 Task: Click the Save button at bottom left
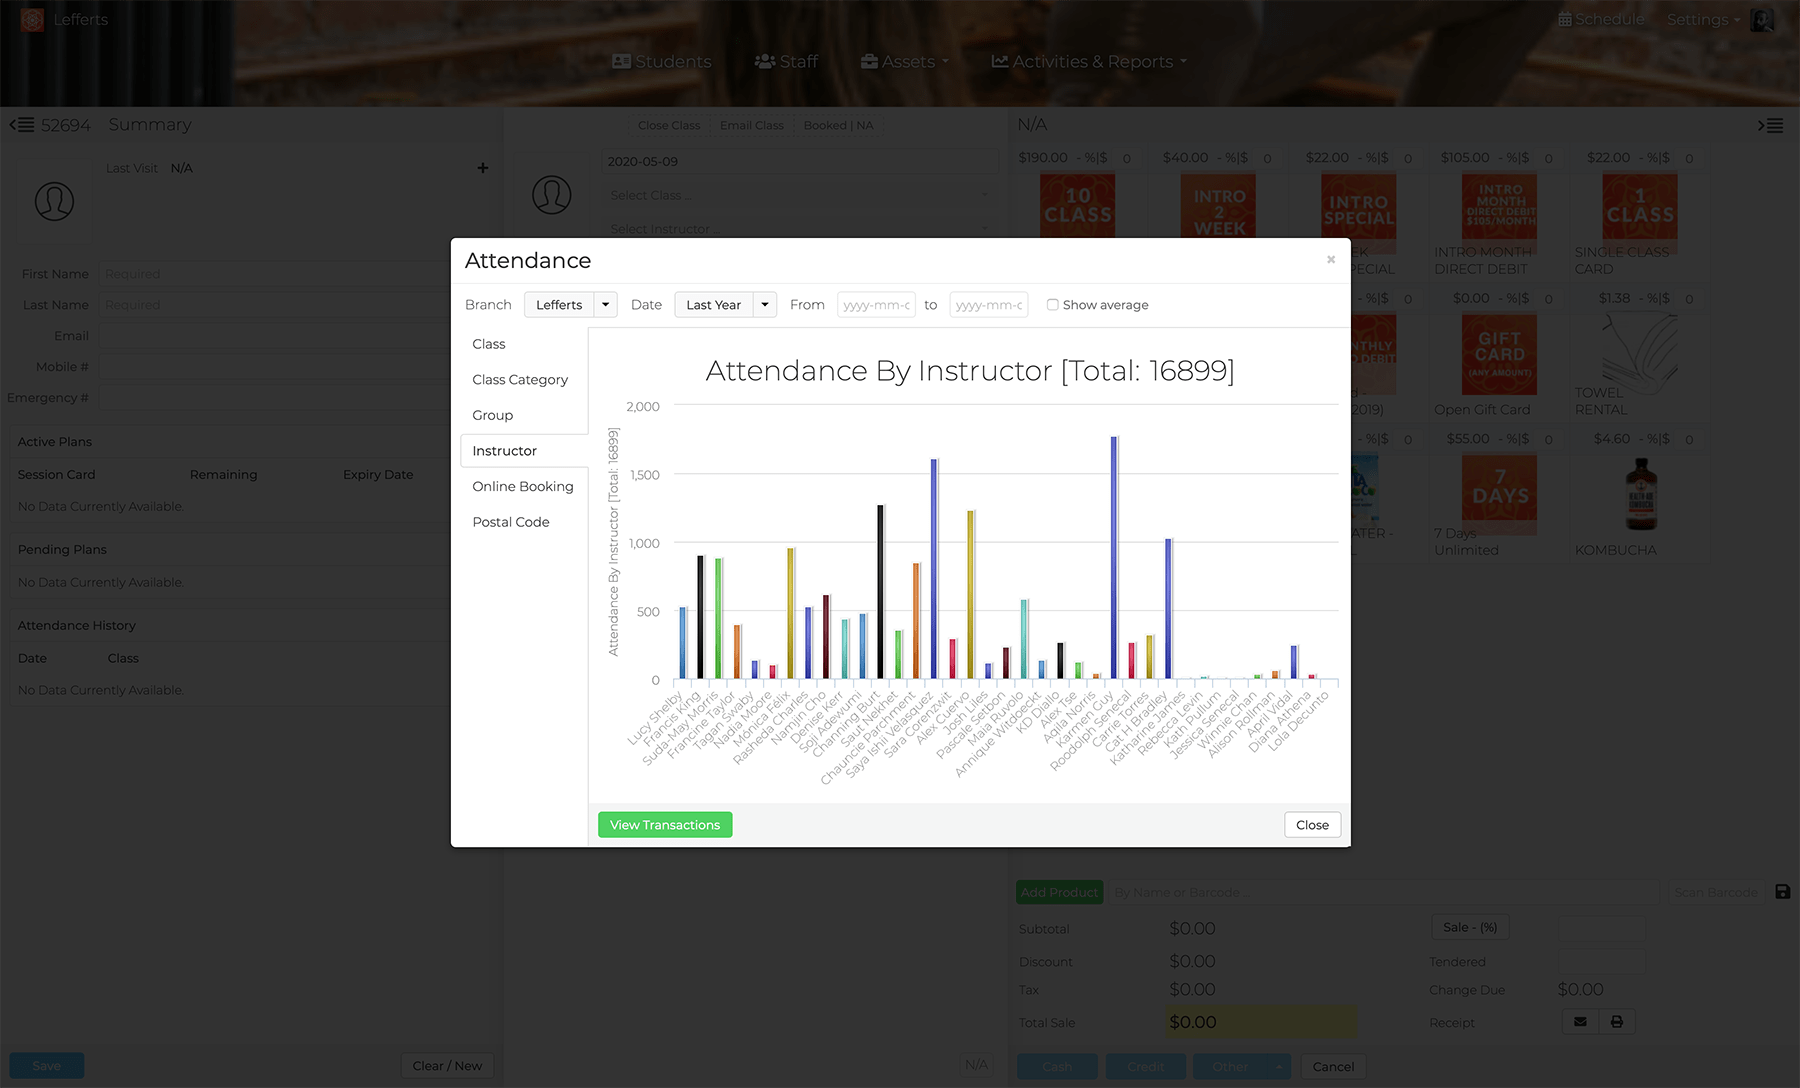tap(47, 1065)
